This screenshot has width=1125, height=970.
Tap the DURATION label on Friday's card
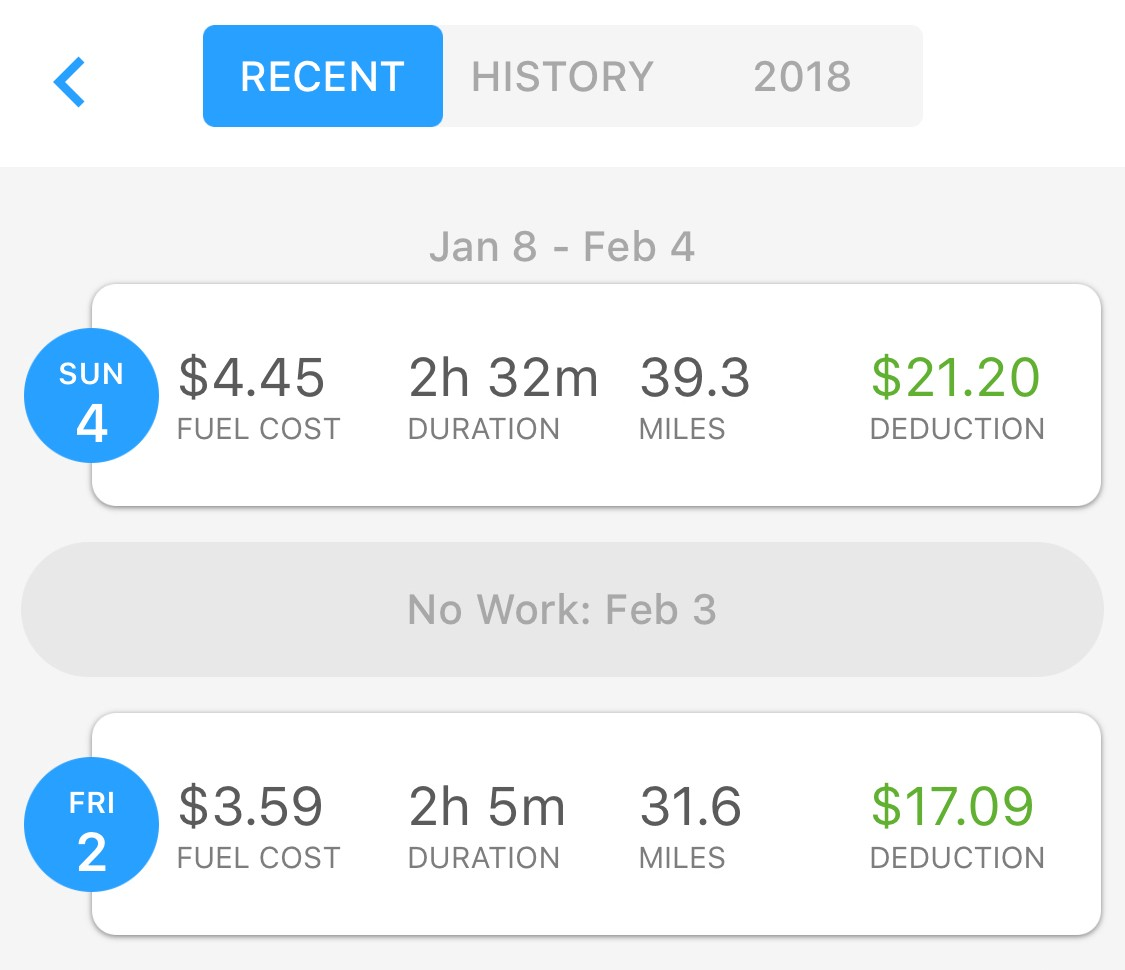click(484, 857)
